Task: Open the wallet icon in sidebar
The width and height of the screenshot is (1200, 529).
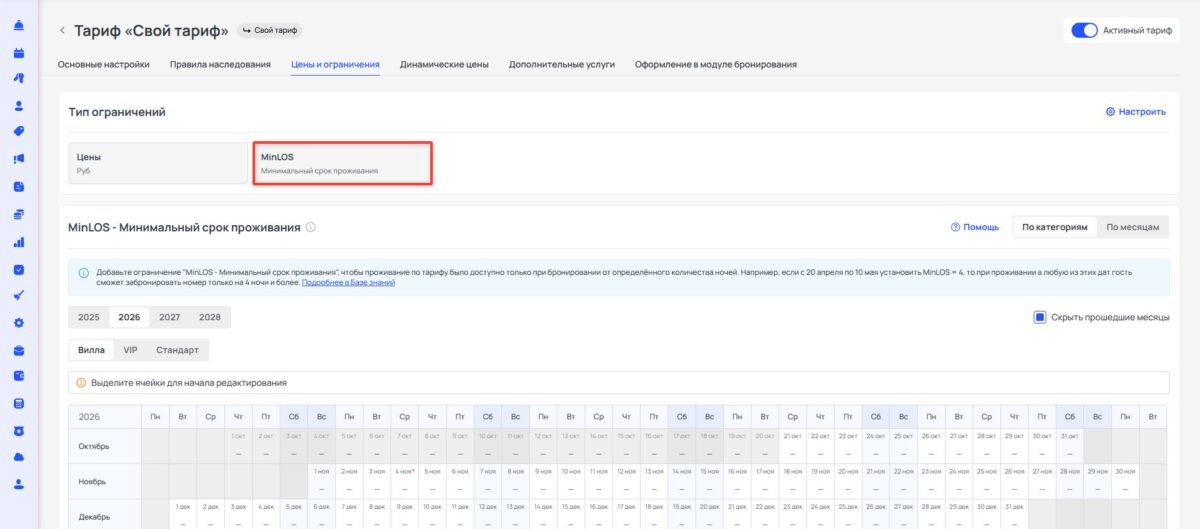Action: tap(19, 377)
